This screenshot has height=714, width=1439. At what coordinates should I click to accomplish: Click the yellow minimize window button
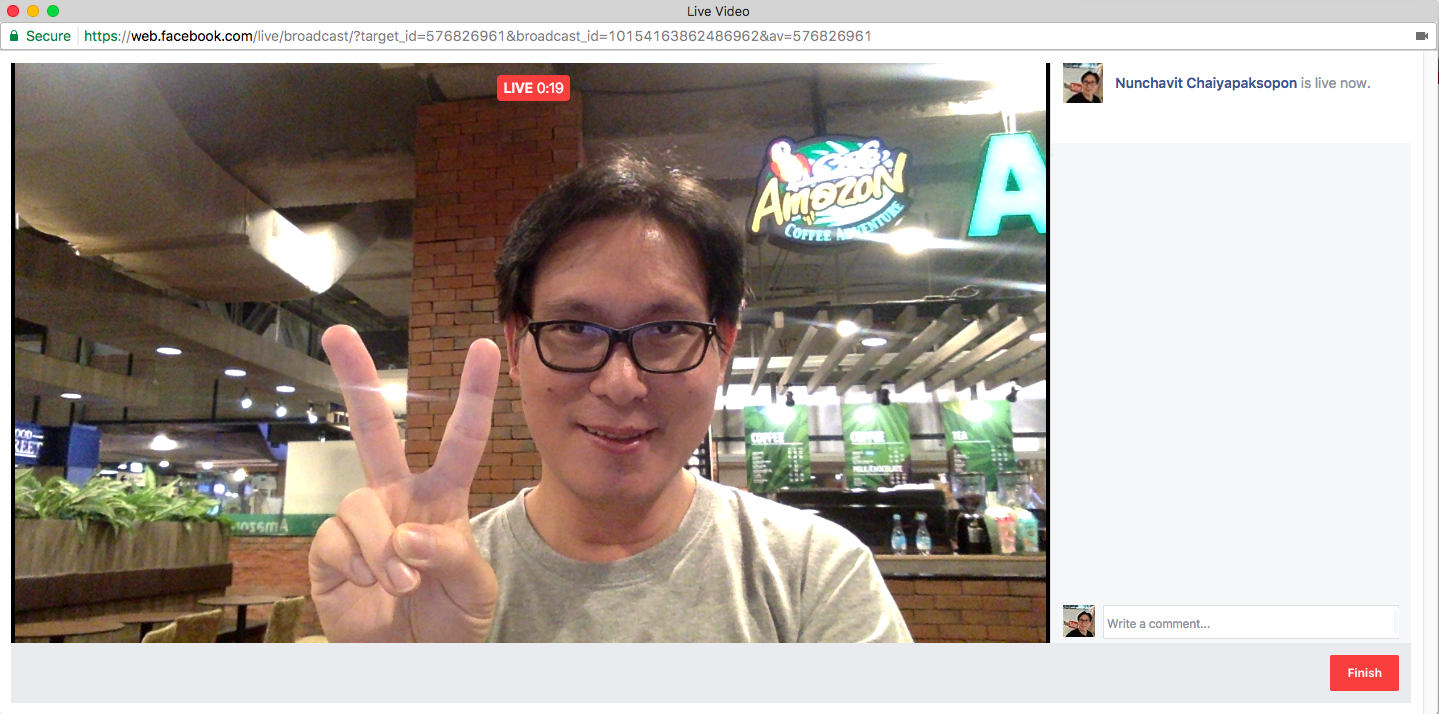(x=33, y=11)
